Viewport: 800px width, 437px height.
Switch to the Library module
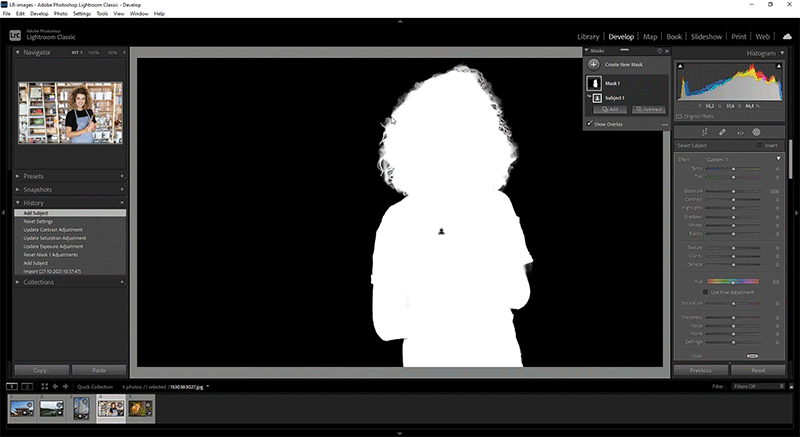click(589, 36)
